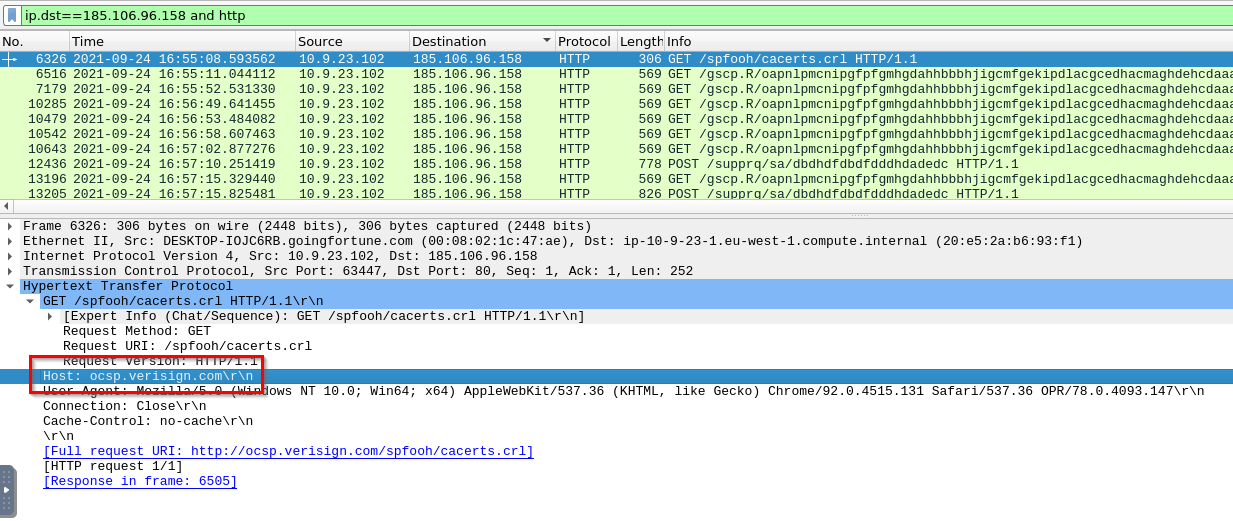
Task: Collapse the Hypertext Transfer Protocol section
Action: tap(10, 287)
